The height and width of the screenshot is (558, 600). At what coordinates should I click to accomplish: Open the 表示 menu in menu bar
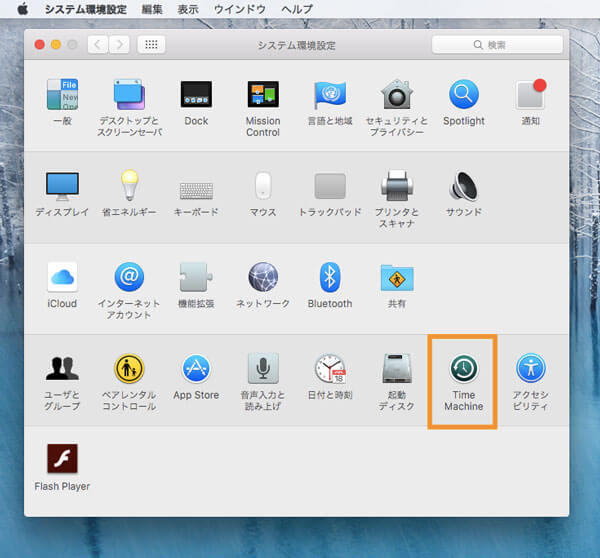(x=188, y=9)
